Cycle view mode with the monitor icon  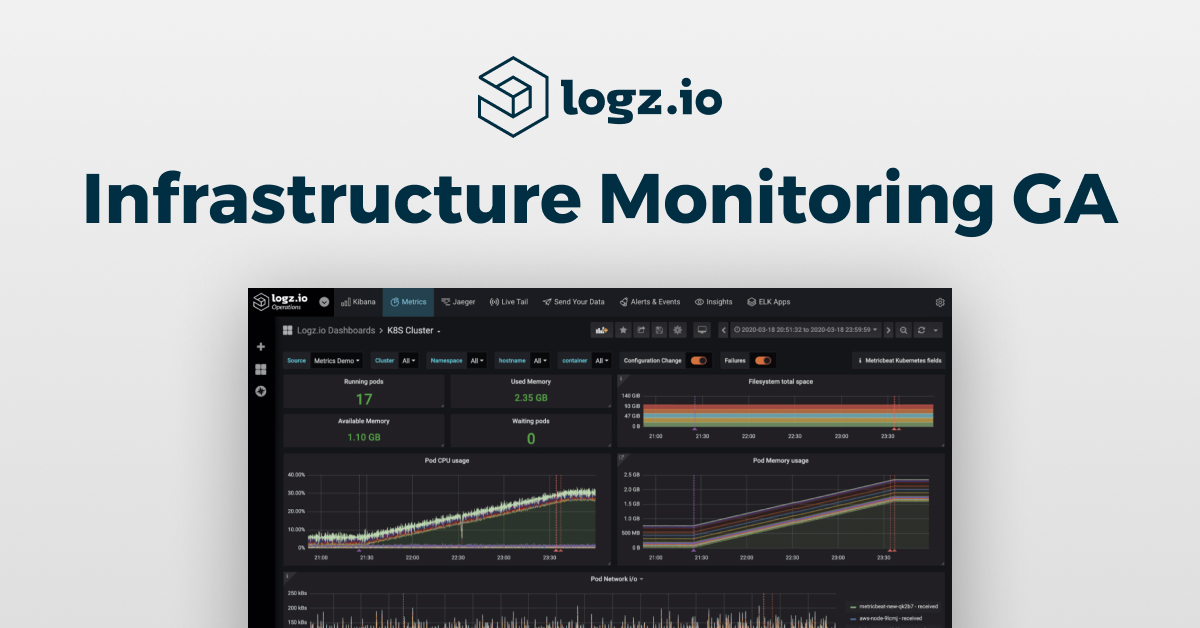(x=702, y=330)
